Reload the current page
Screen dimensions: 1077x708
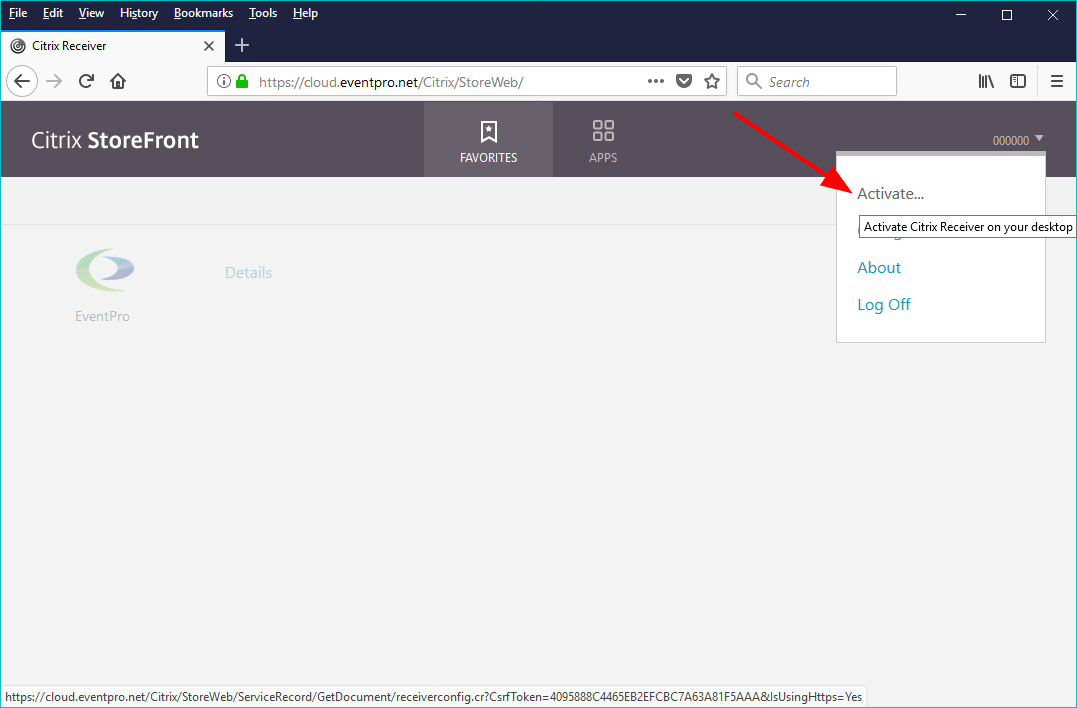point(86,82)
